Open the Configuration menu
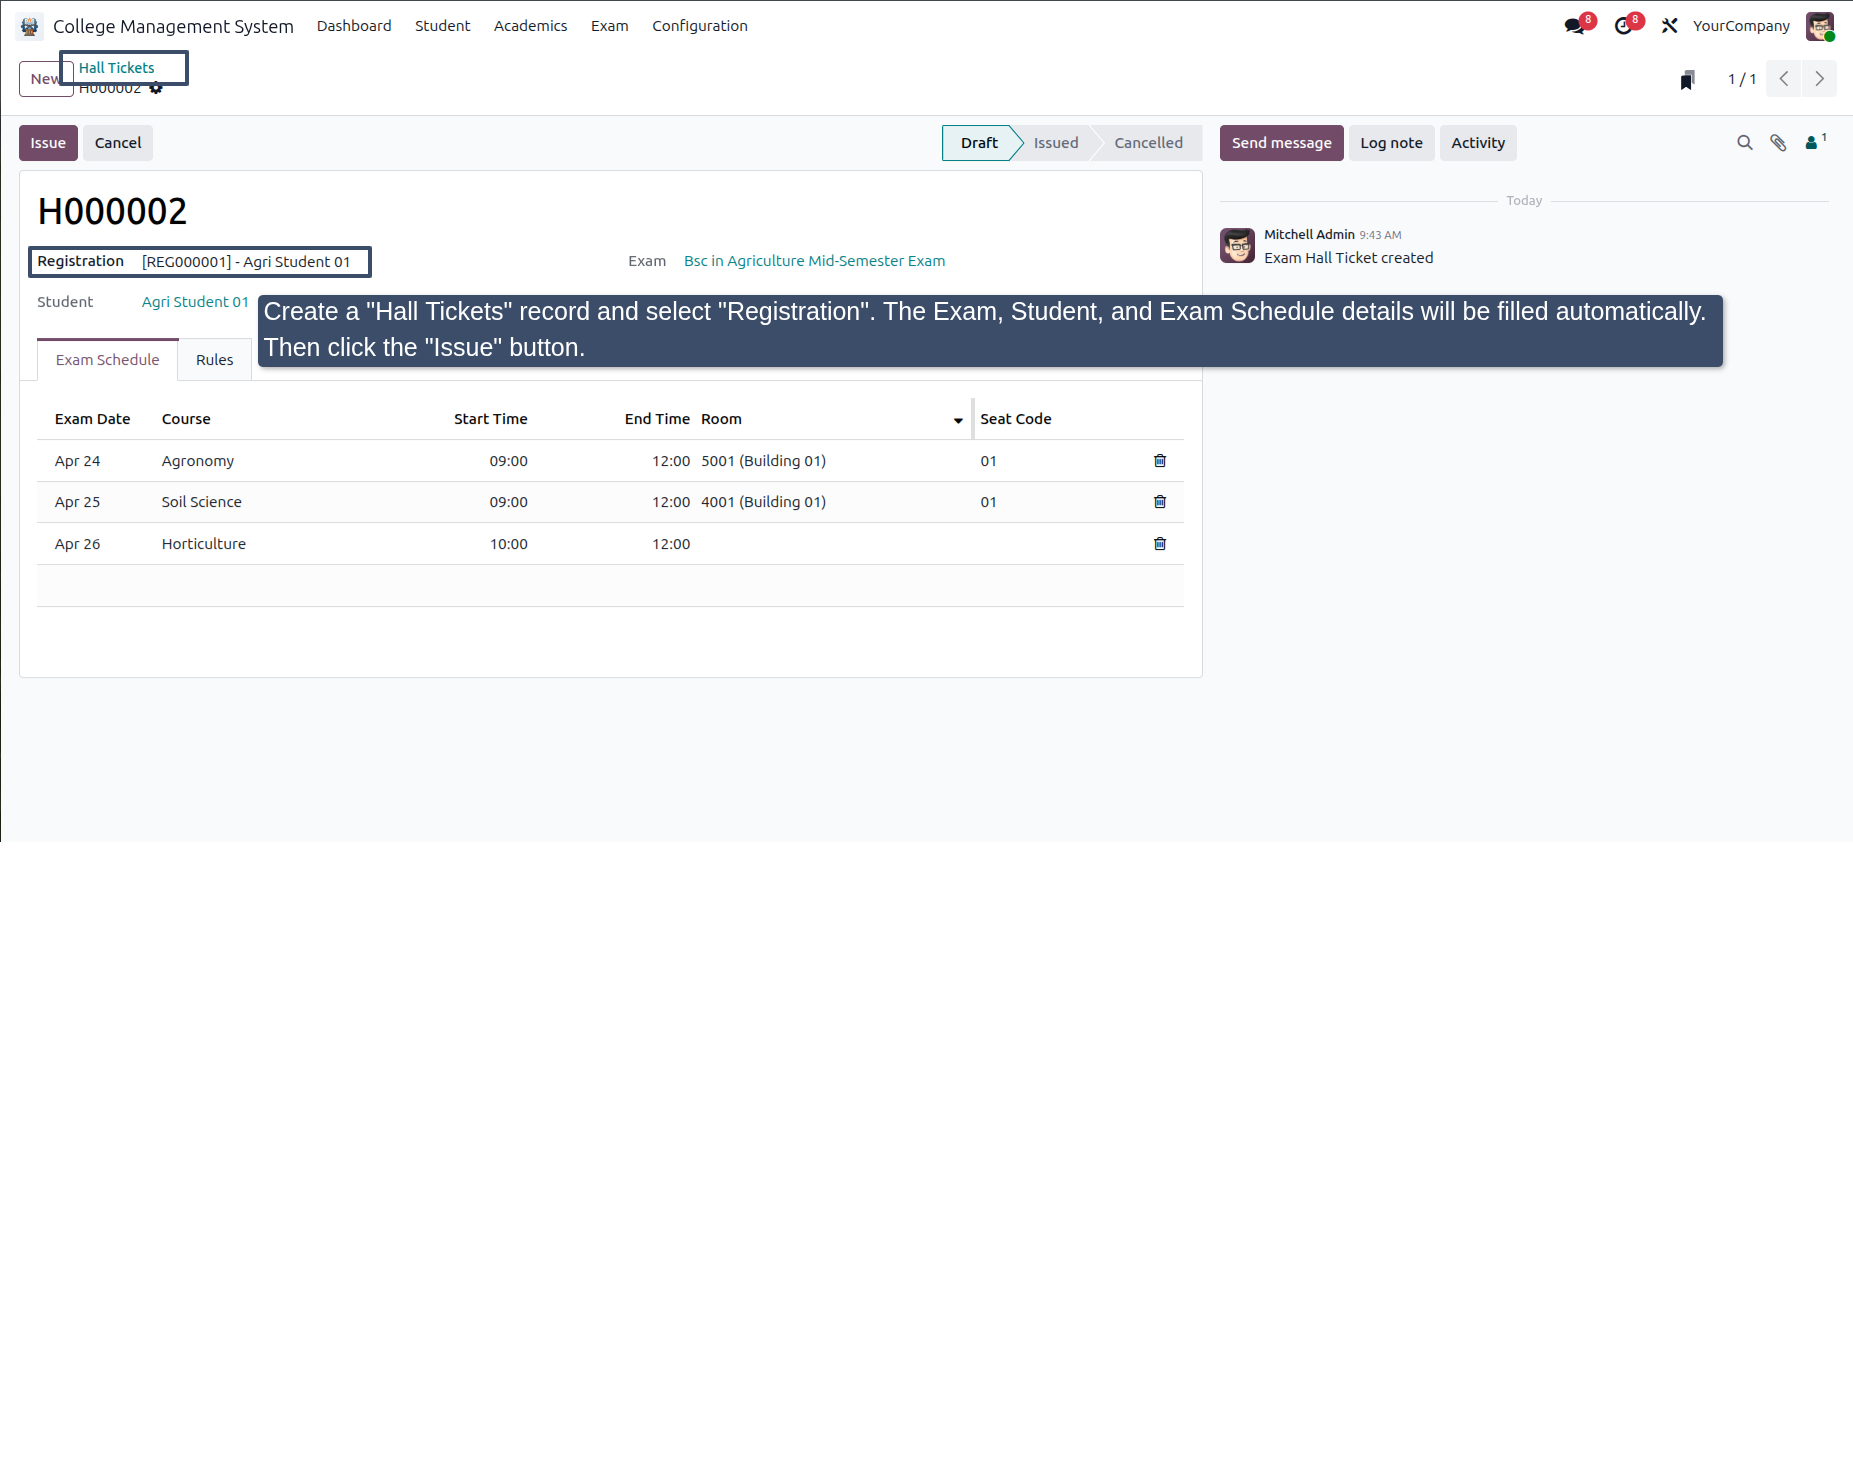 [700, 26]
